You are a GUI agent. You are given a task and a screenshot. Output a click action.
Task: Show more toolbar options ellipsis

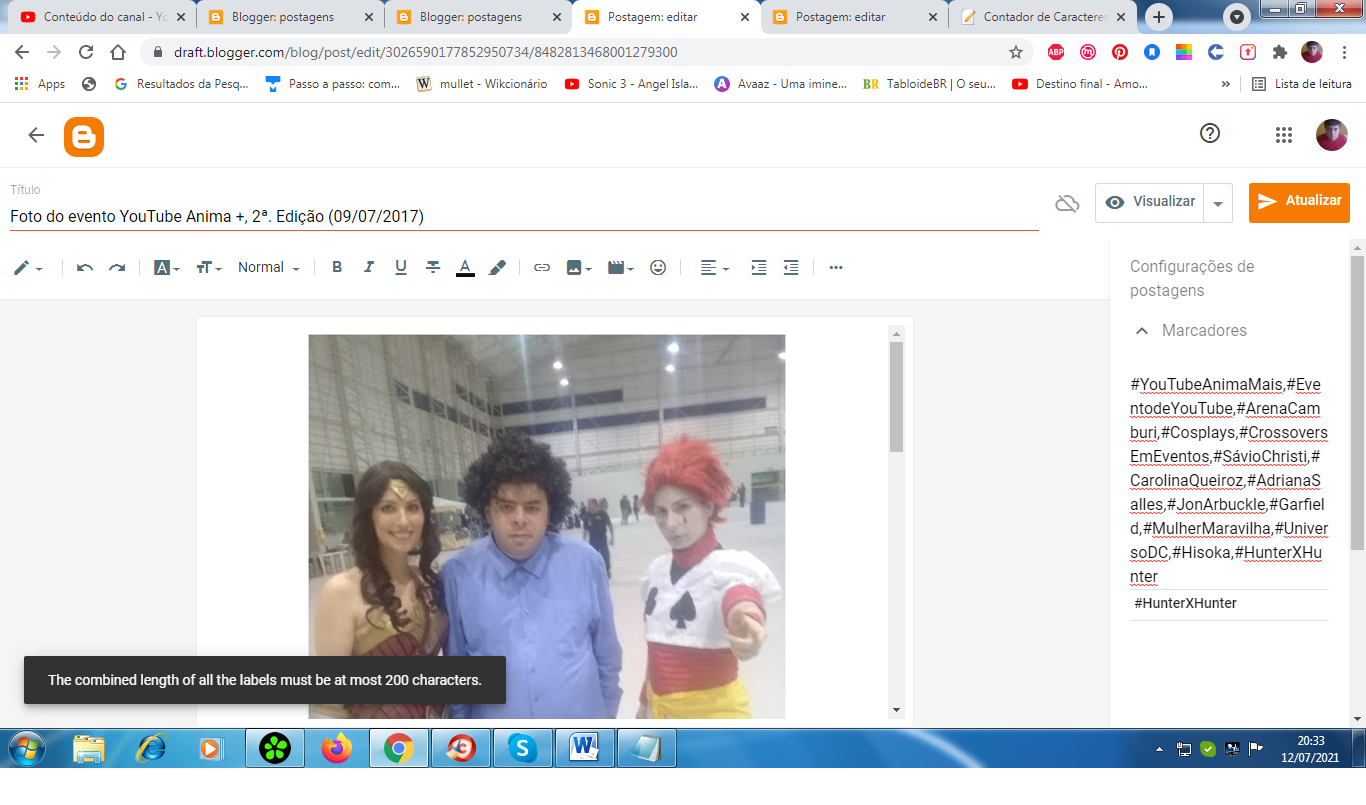(836, 267)
